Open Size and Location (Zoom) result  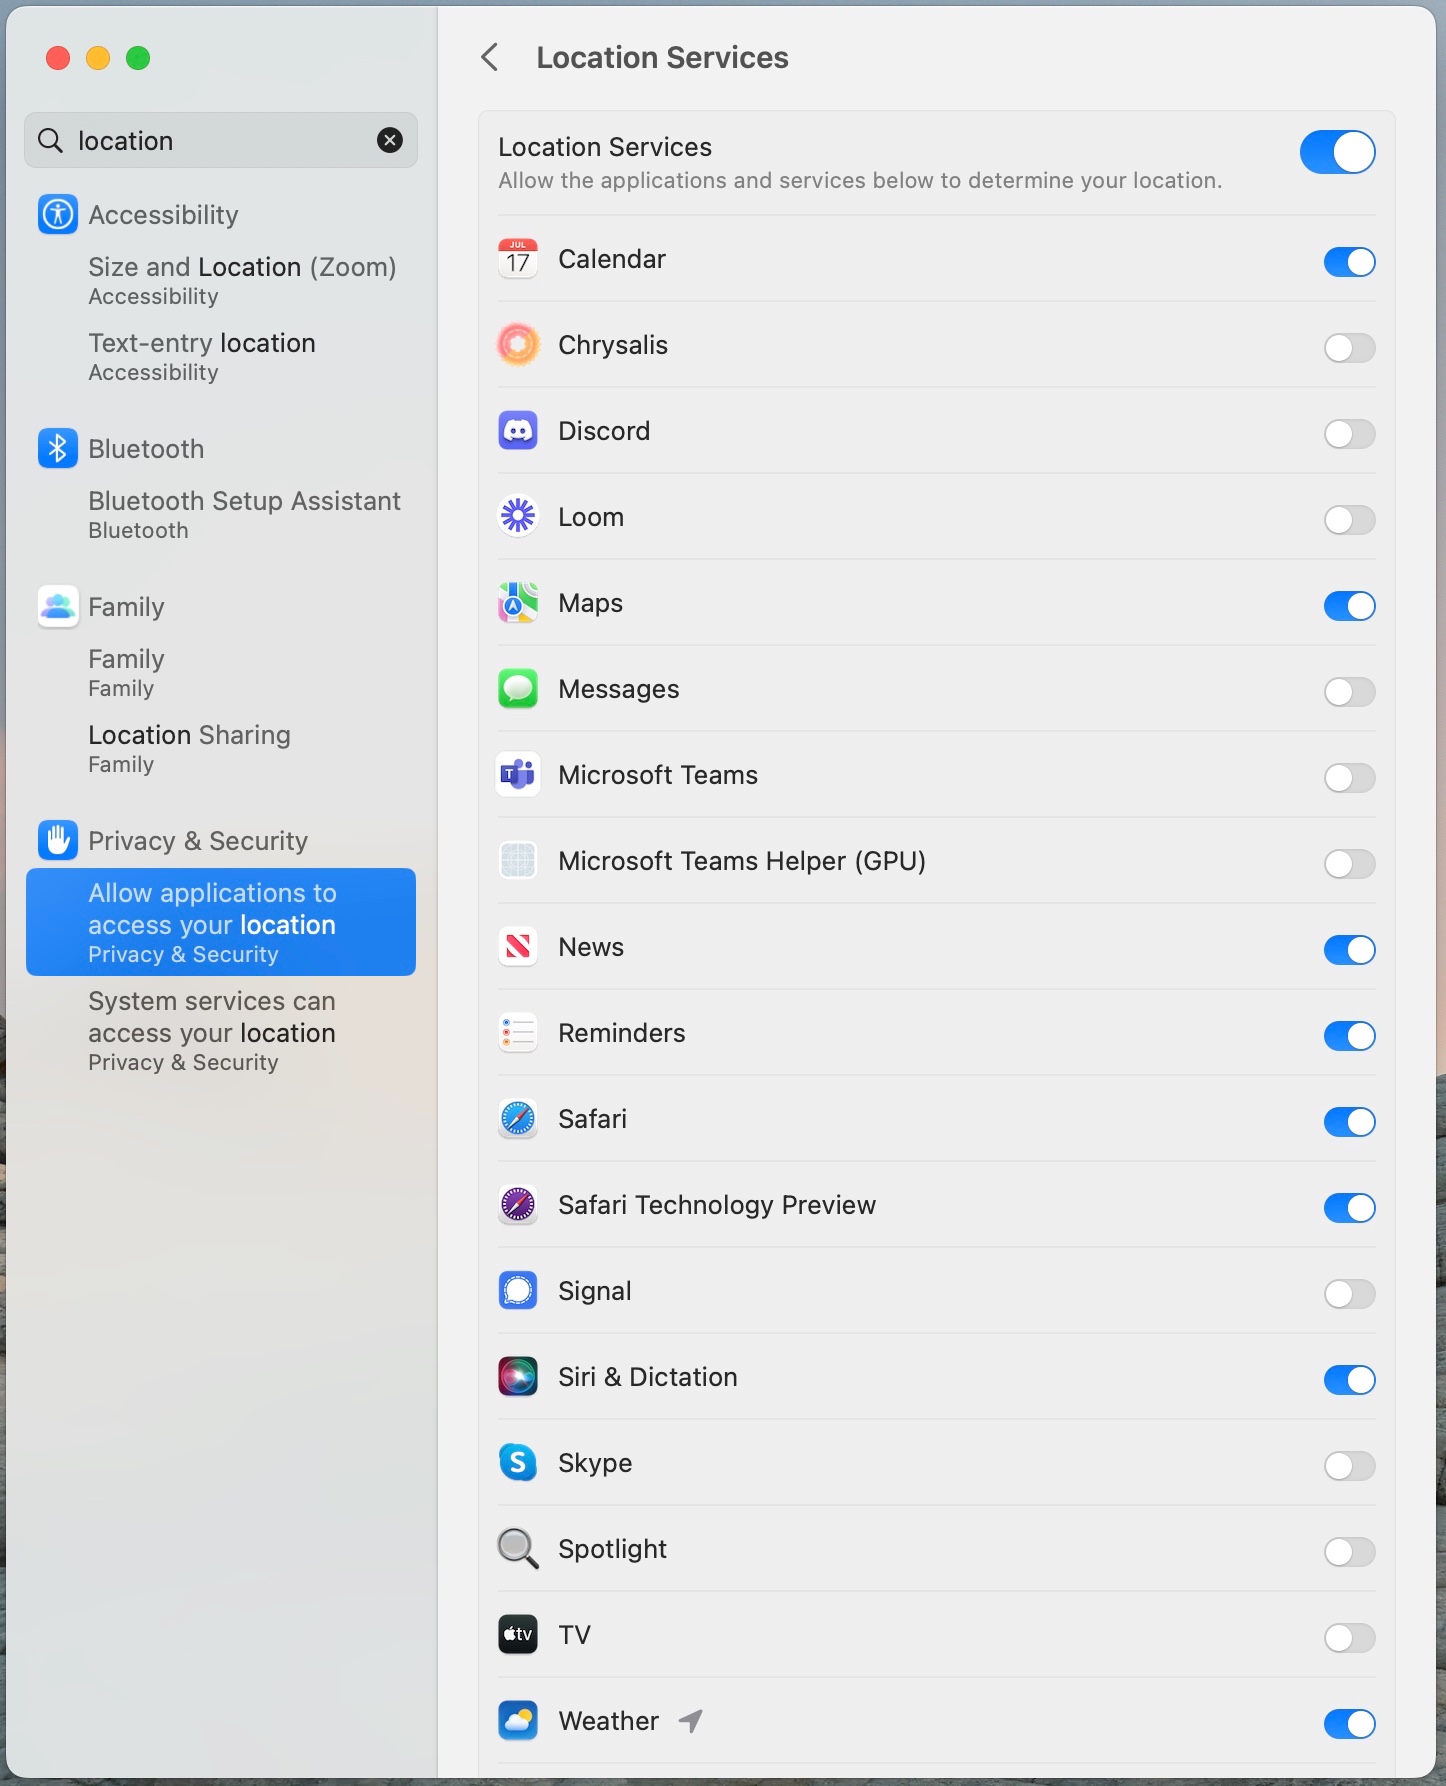click(x=221, y=280)
